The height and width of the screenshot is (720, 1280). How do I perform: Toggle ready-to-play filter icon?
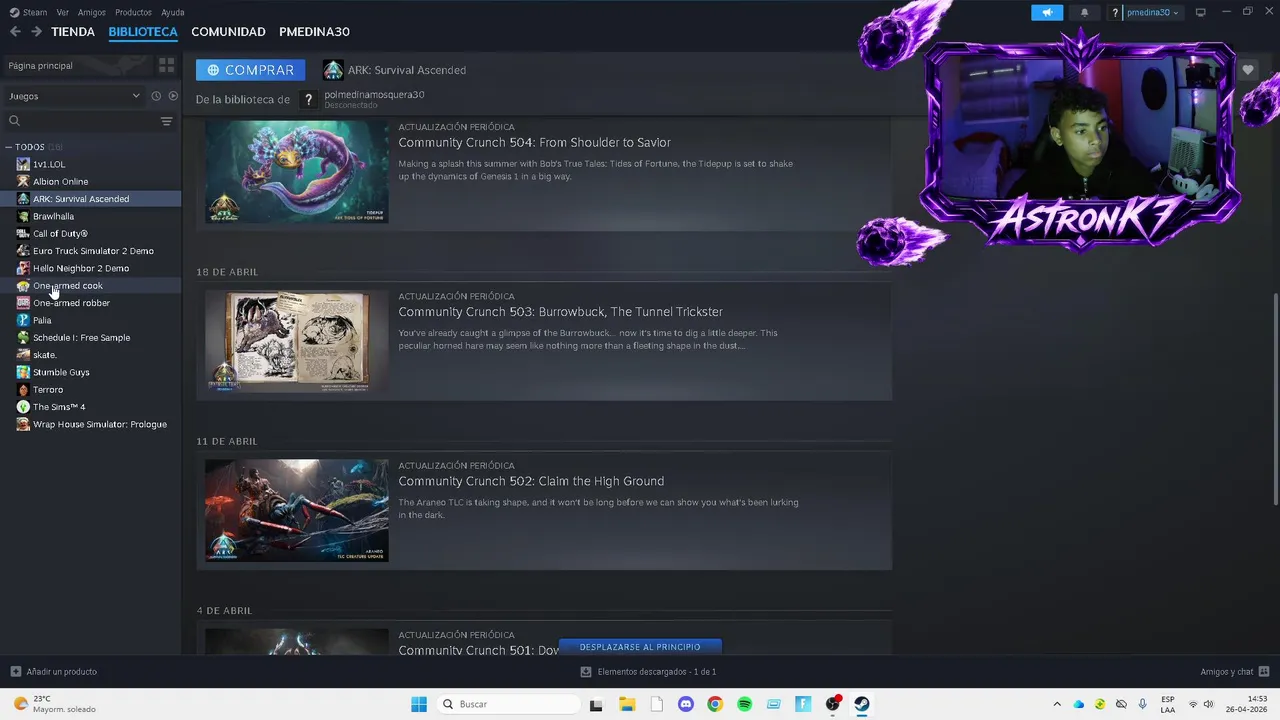[x=173, y=96]
